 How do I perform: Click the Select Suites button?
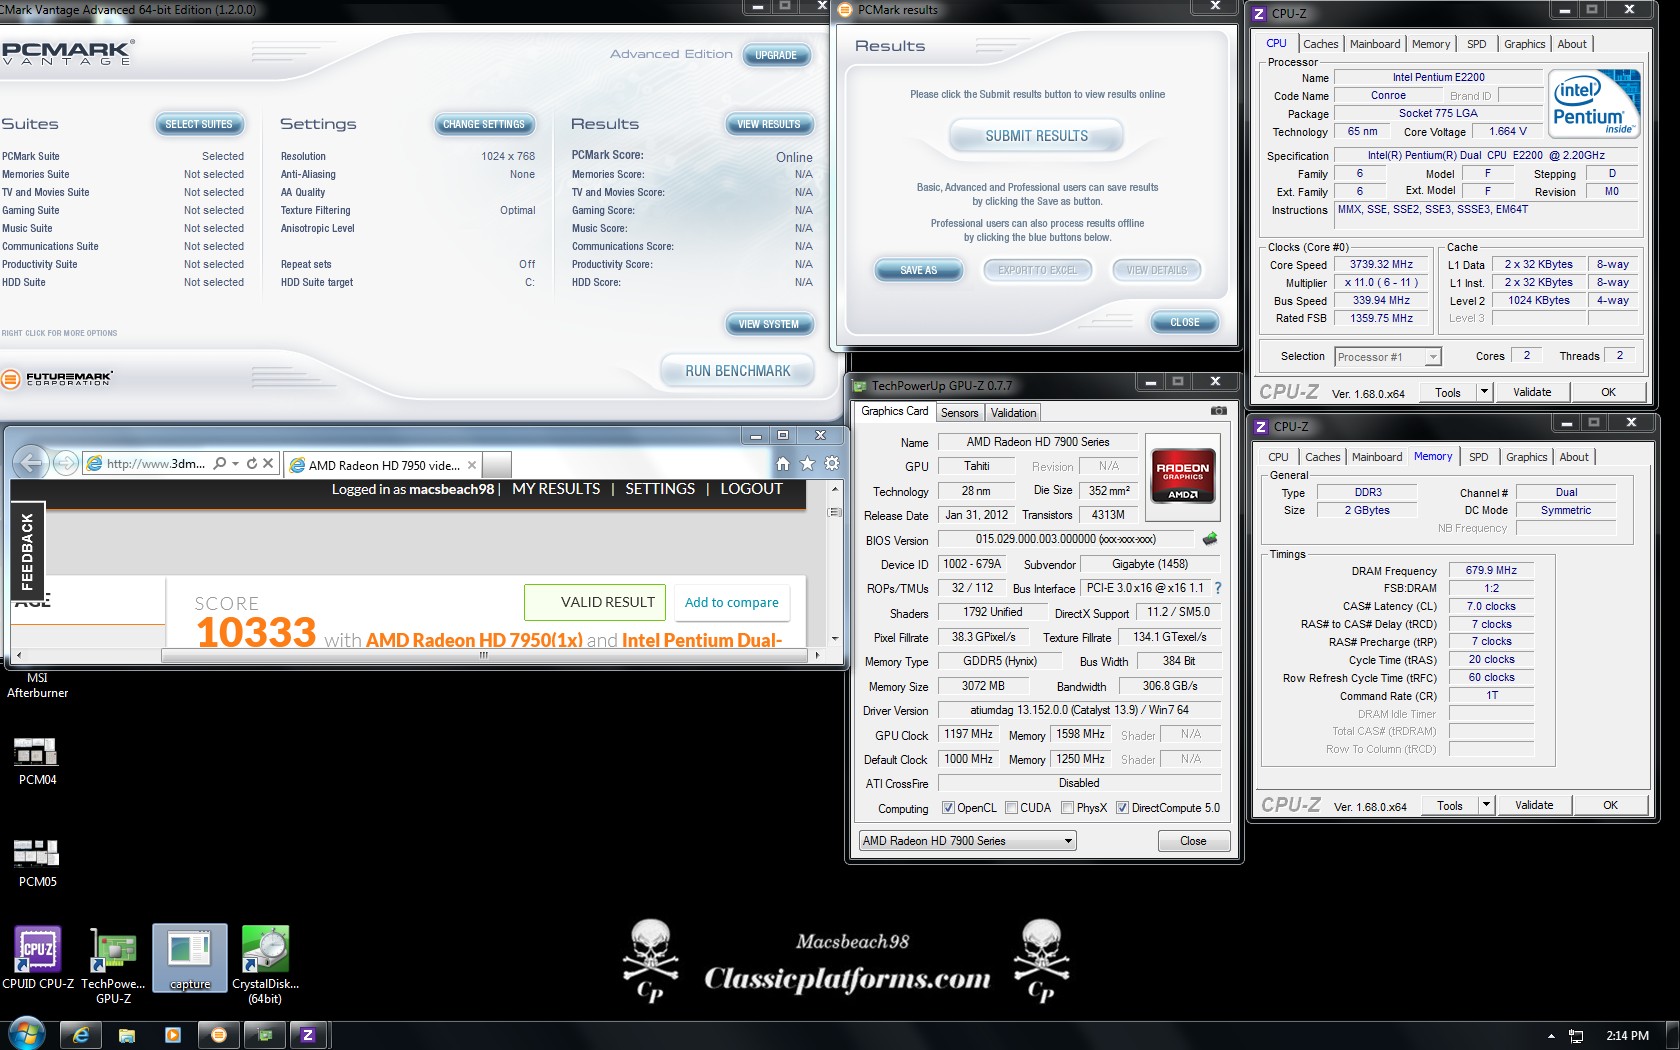[199, 124]
